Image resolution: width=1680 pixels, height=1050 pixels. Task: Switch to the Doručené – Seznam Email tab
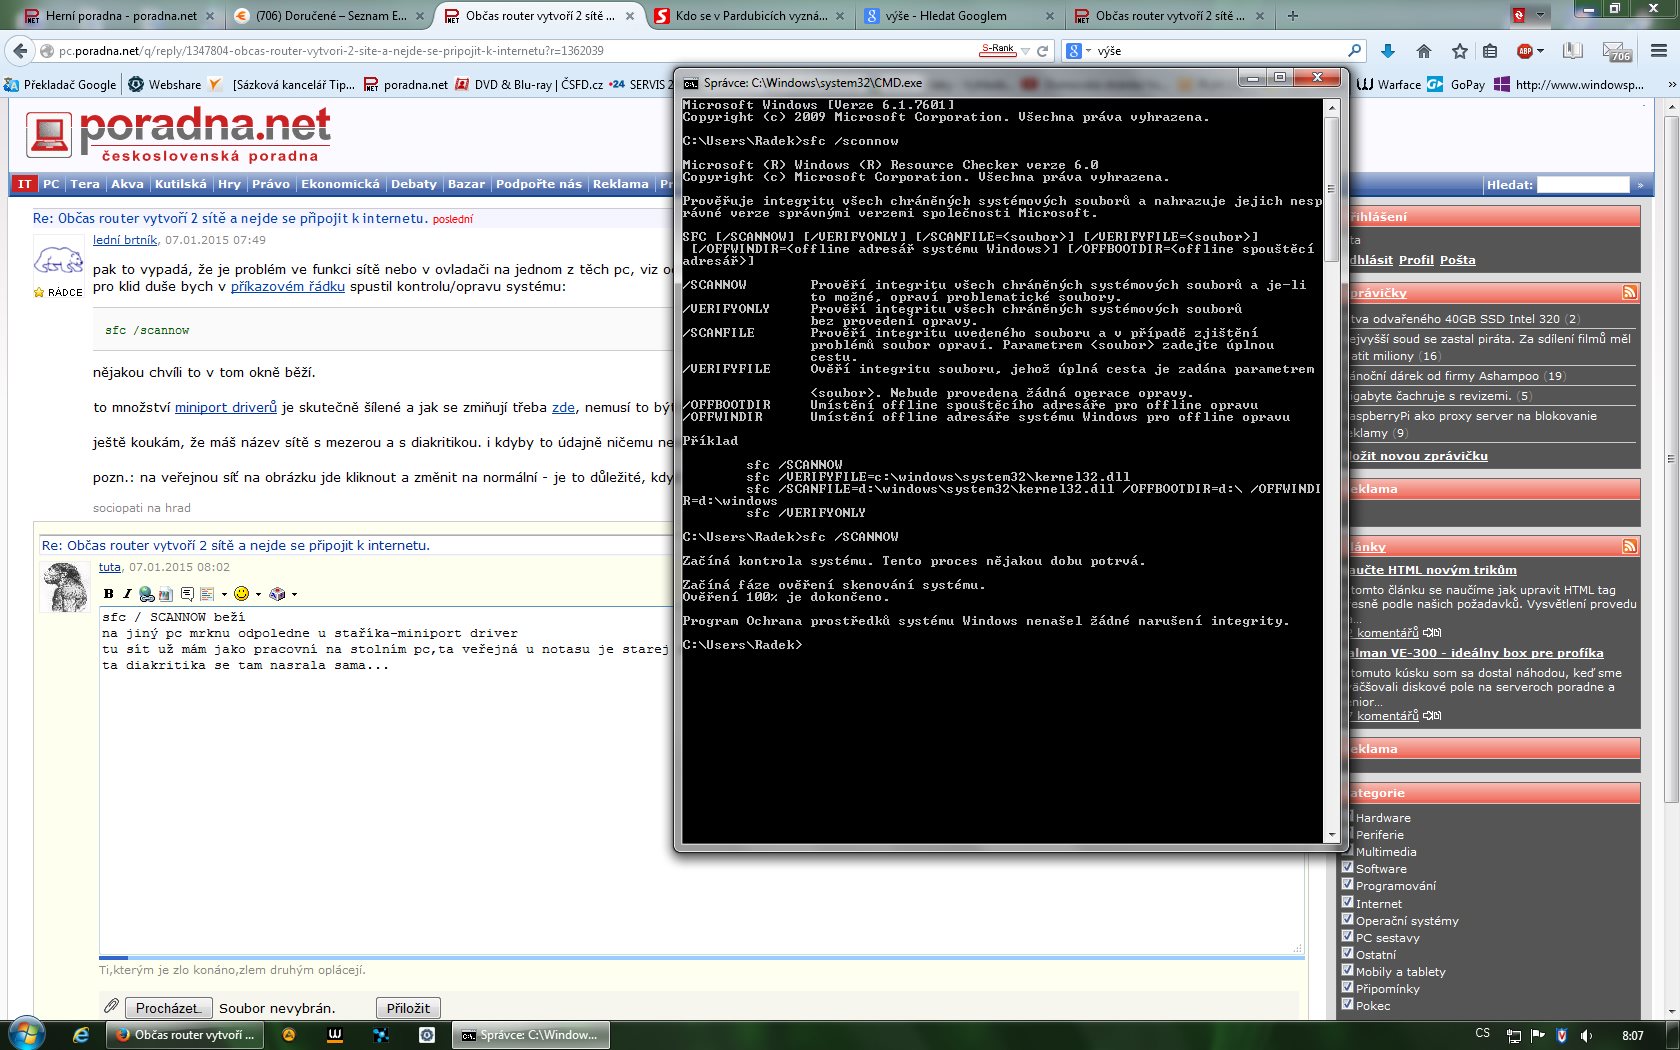pyautogui.click(x=330, y=16)
